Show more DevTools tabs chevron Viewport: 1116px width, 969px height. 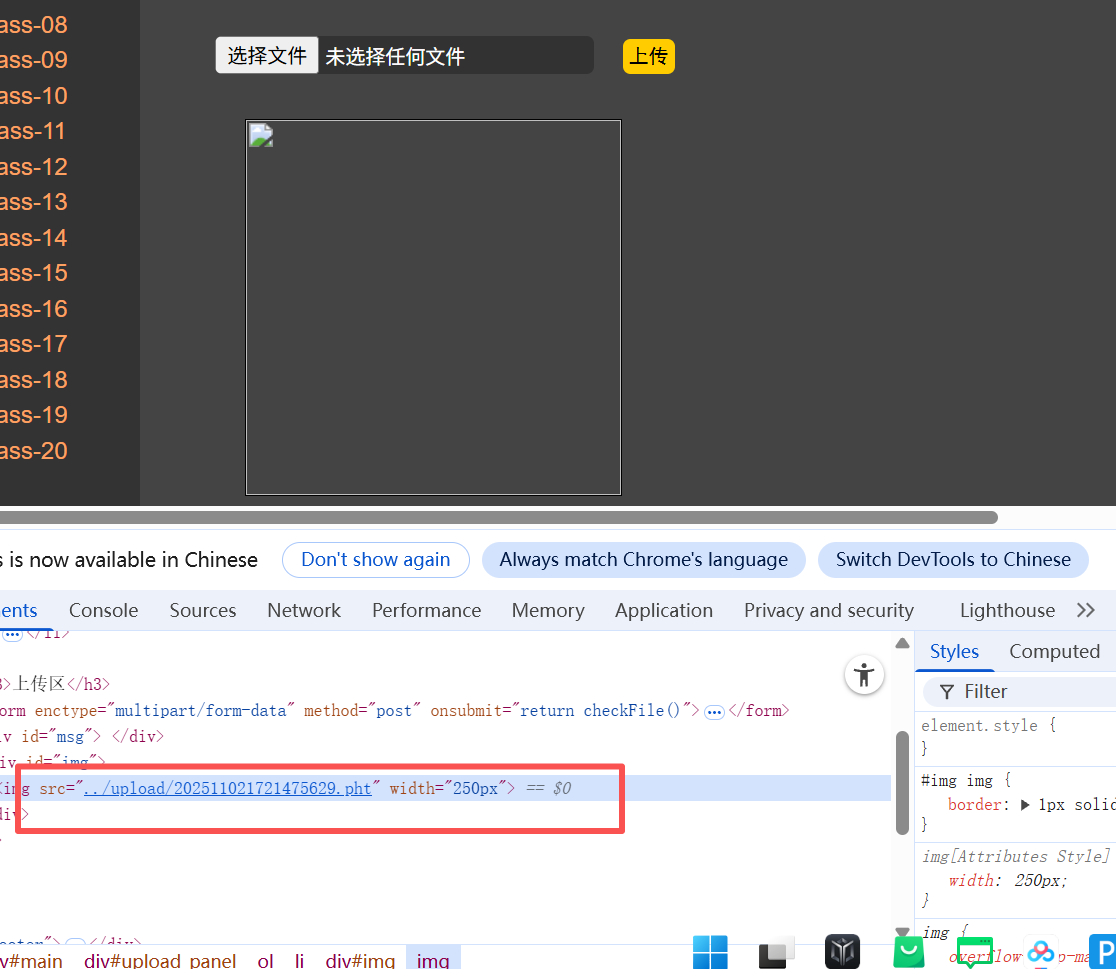click(1085, 610)
